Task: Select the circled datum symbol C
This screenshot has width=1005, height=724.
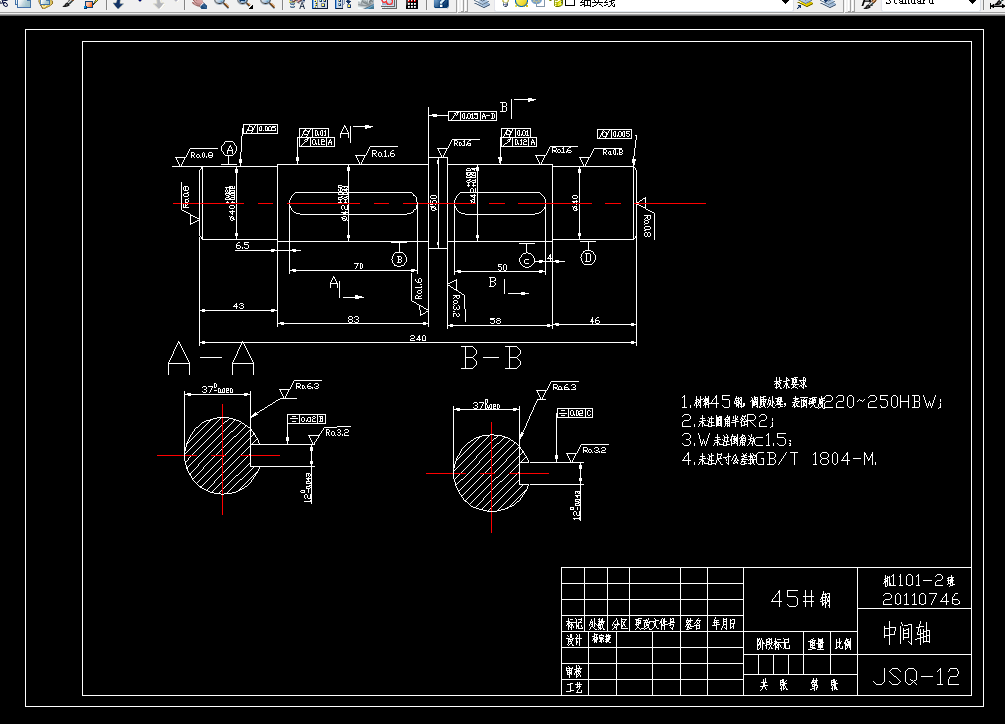Action: pos(527,260)
